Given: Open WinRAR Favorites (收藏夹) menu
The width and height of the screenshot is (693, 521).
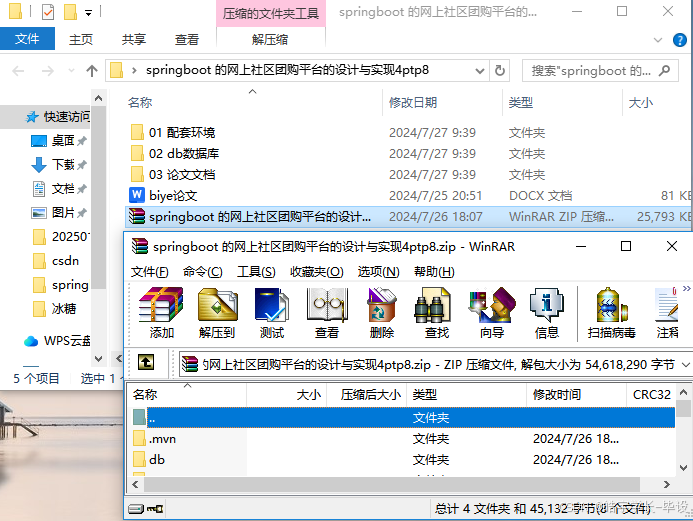Looking at the screenshot, I should [316, 272].
